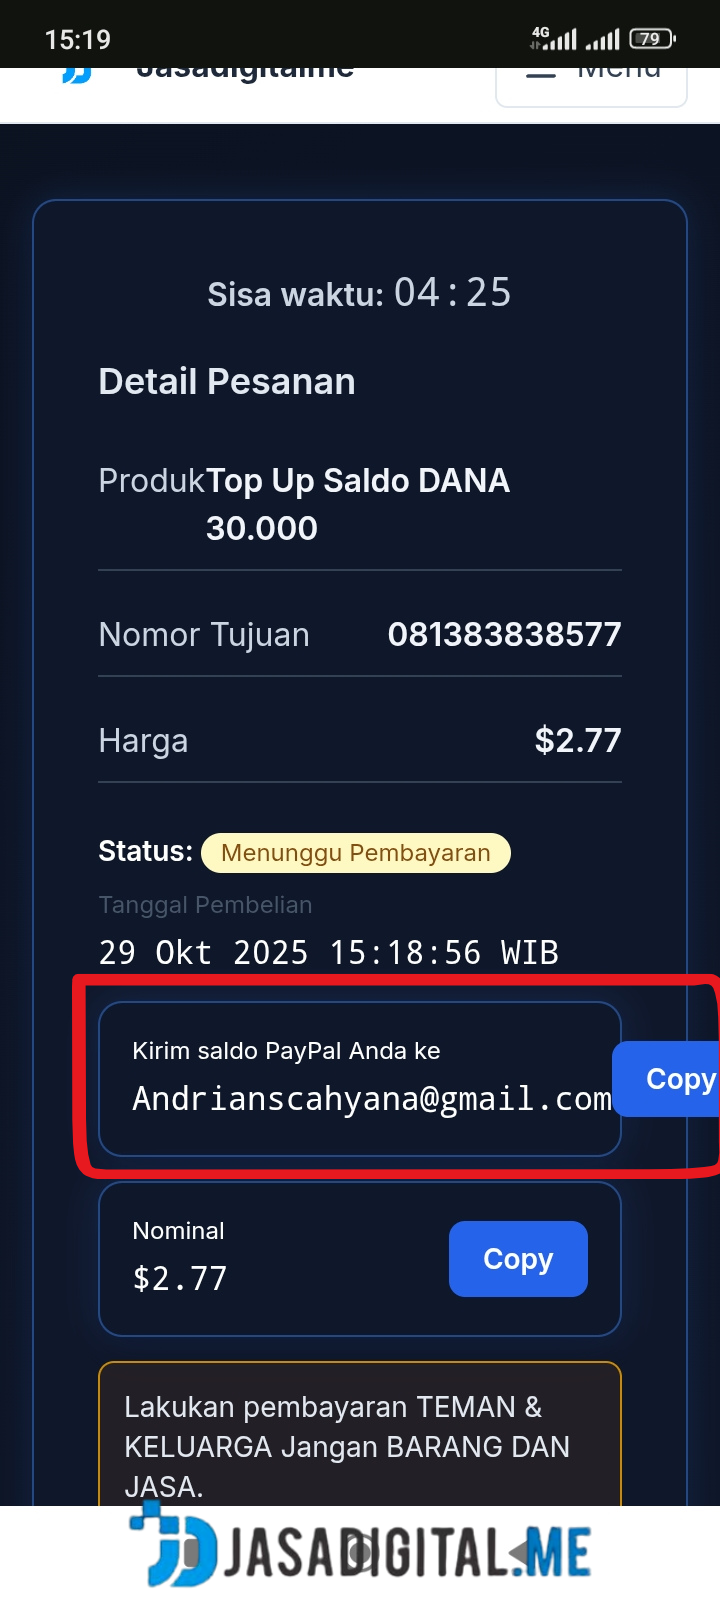Tap the battery indicator showing 79
Viewport: 720px width, 1600px height.
[x=652, y=39]
